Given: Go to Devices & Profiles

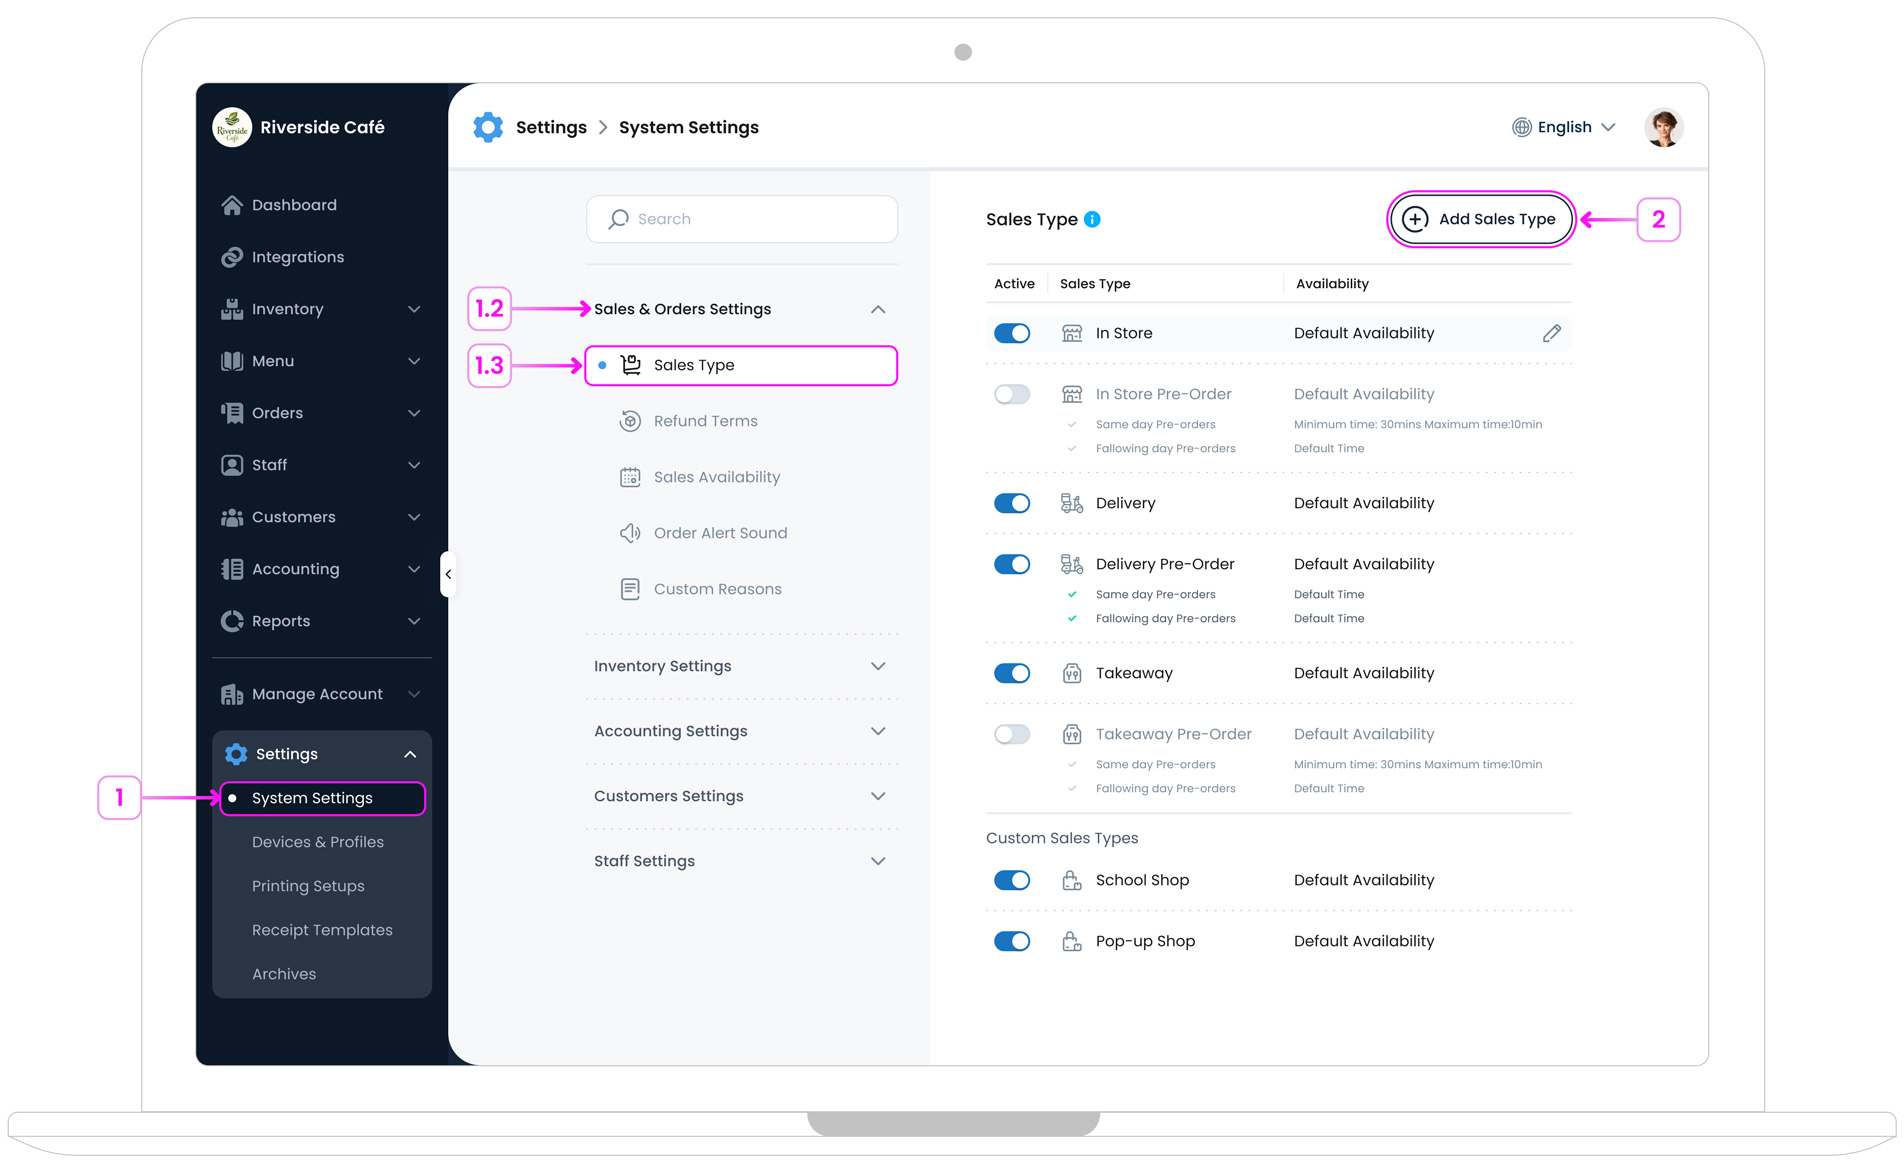Looking at the screenshot, I should (318, 842).
